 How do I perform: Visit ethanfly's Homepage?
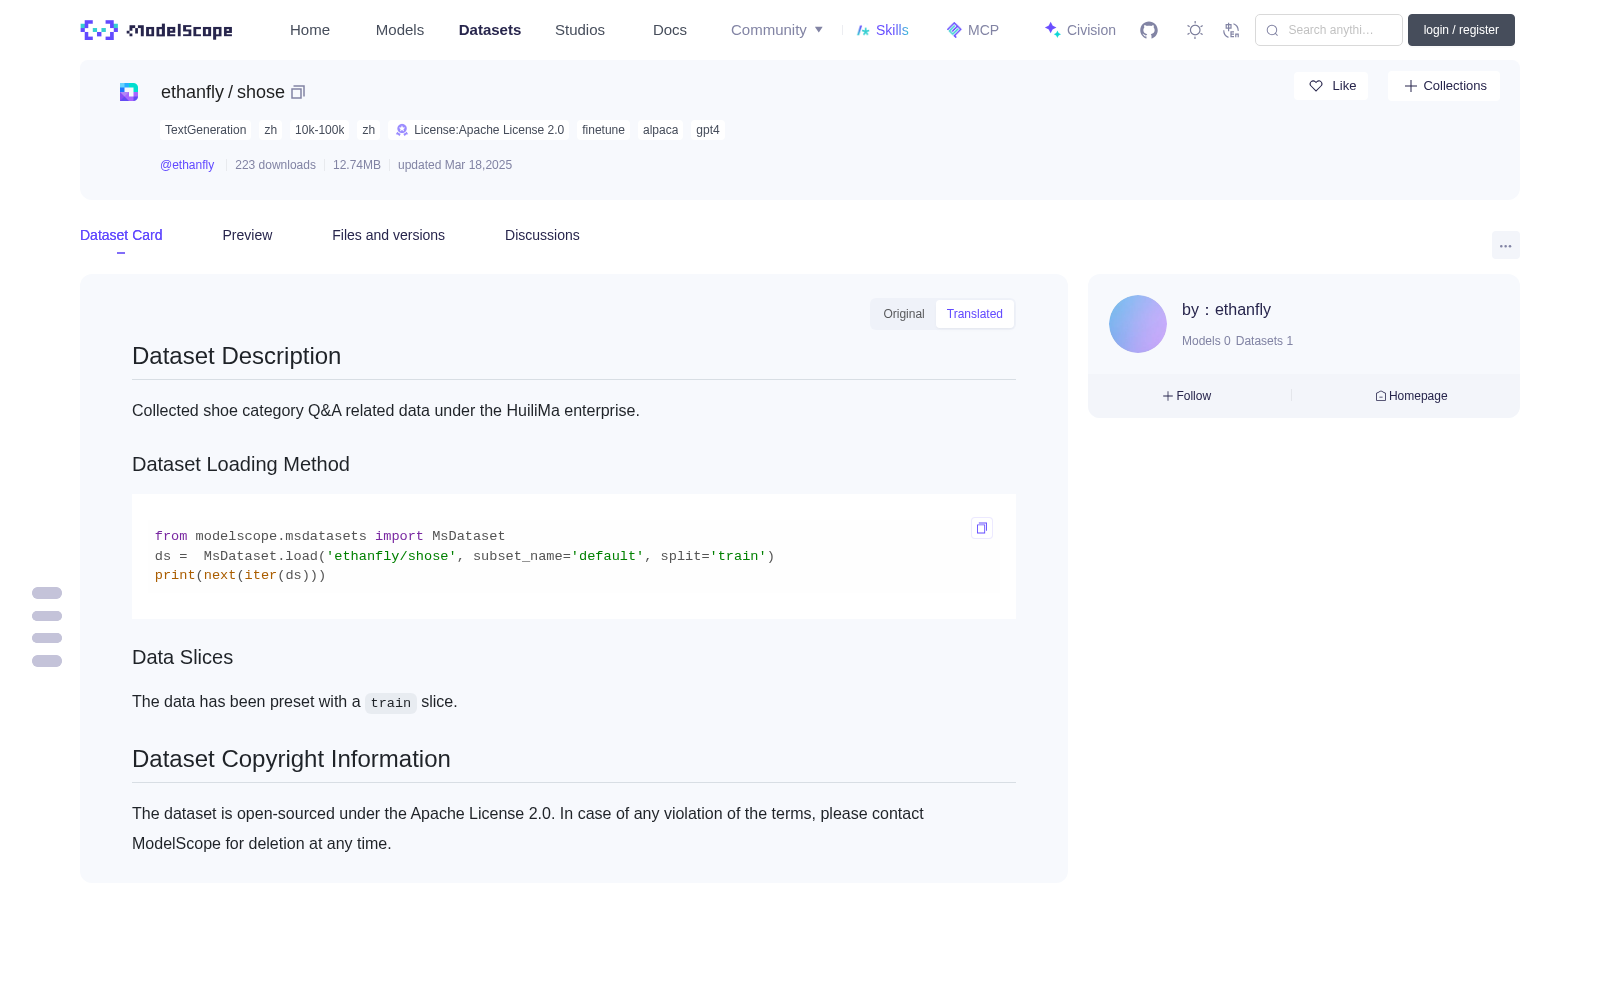tap(1411, 396)
